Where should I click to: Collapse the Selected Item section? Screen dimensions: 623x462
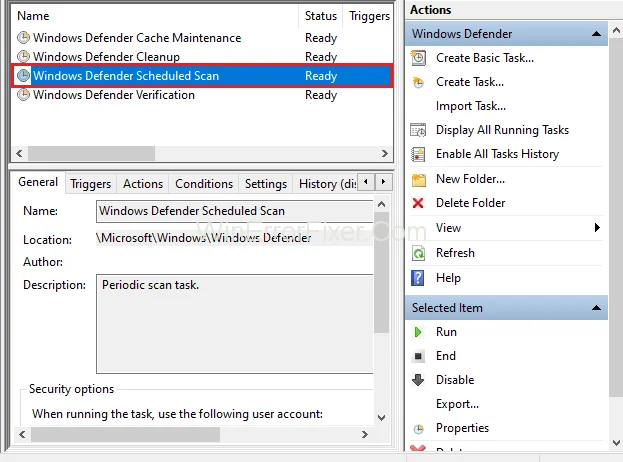[x=597, y=308]
